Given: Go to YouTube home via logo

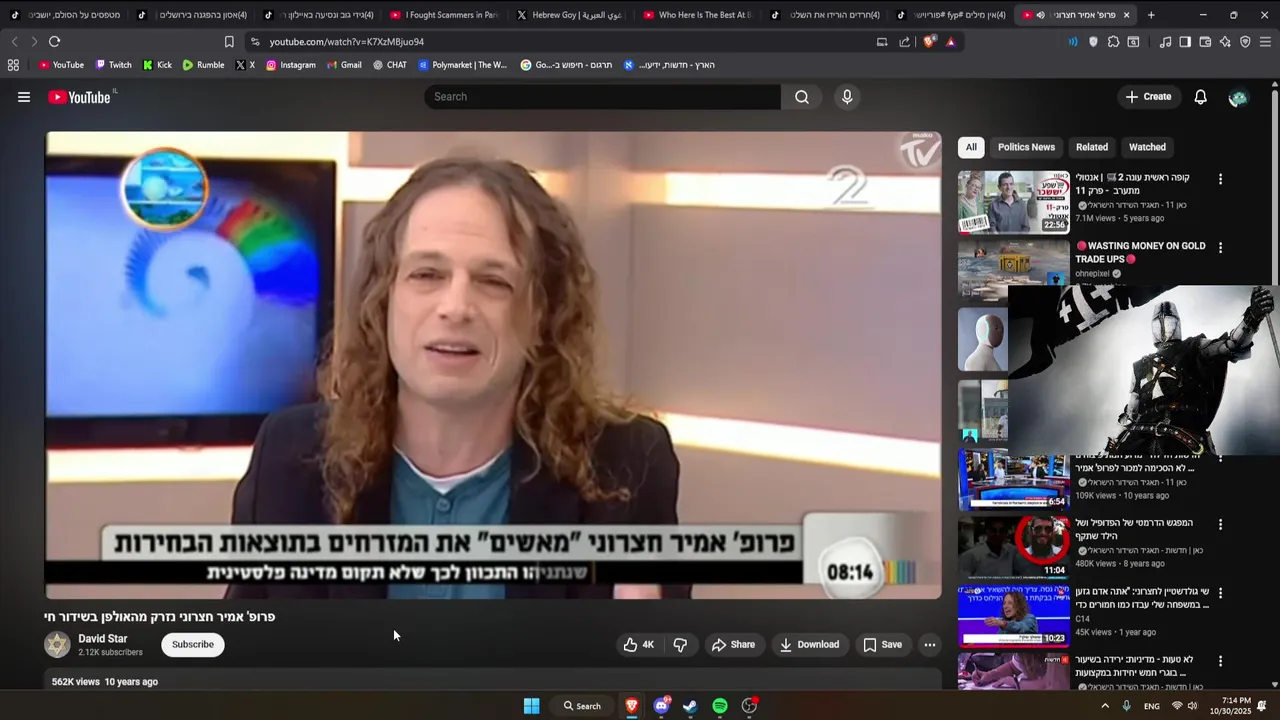Looking at the screenshot, I should [x=79, y=97].
